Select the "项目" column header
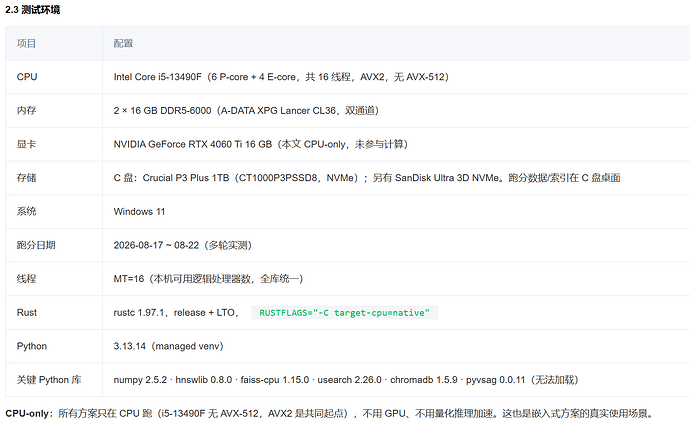The image size is (690, 424). click(x=26, y=43)
